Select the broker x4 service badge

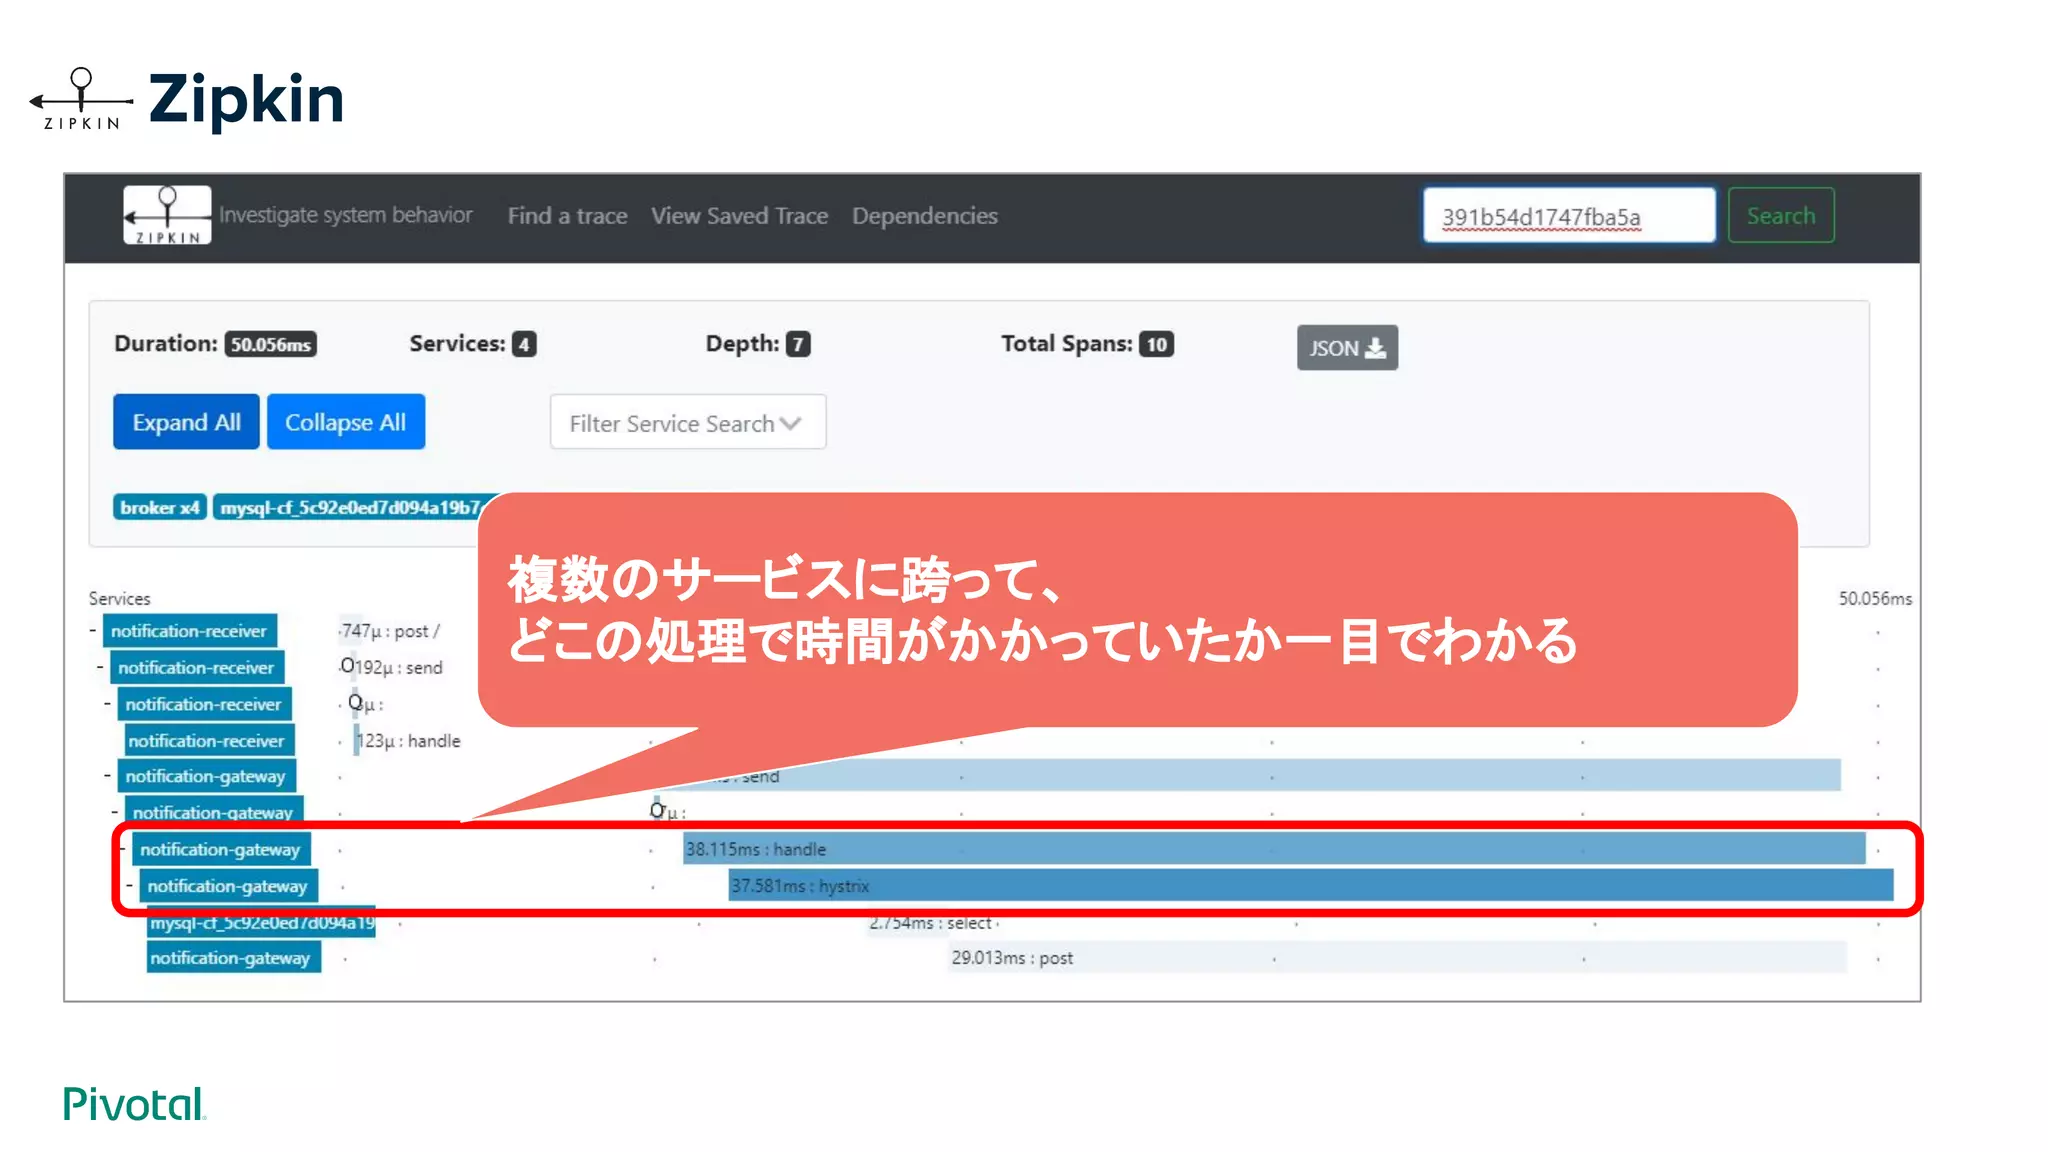(x=160, y=507)
